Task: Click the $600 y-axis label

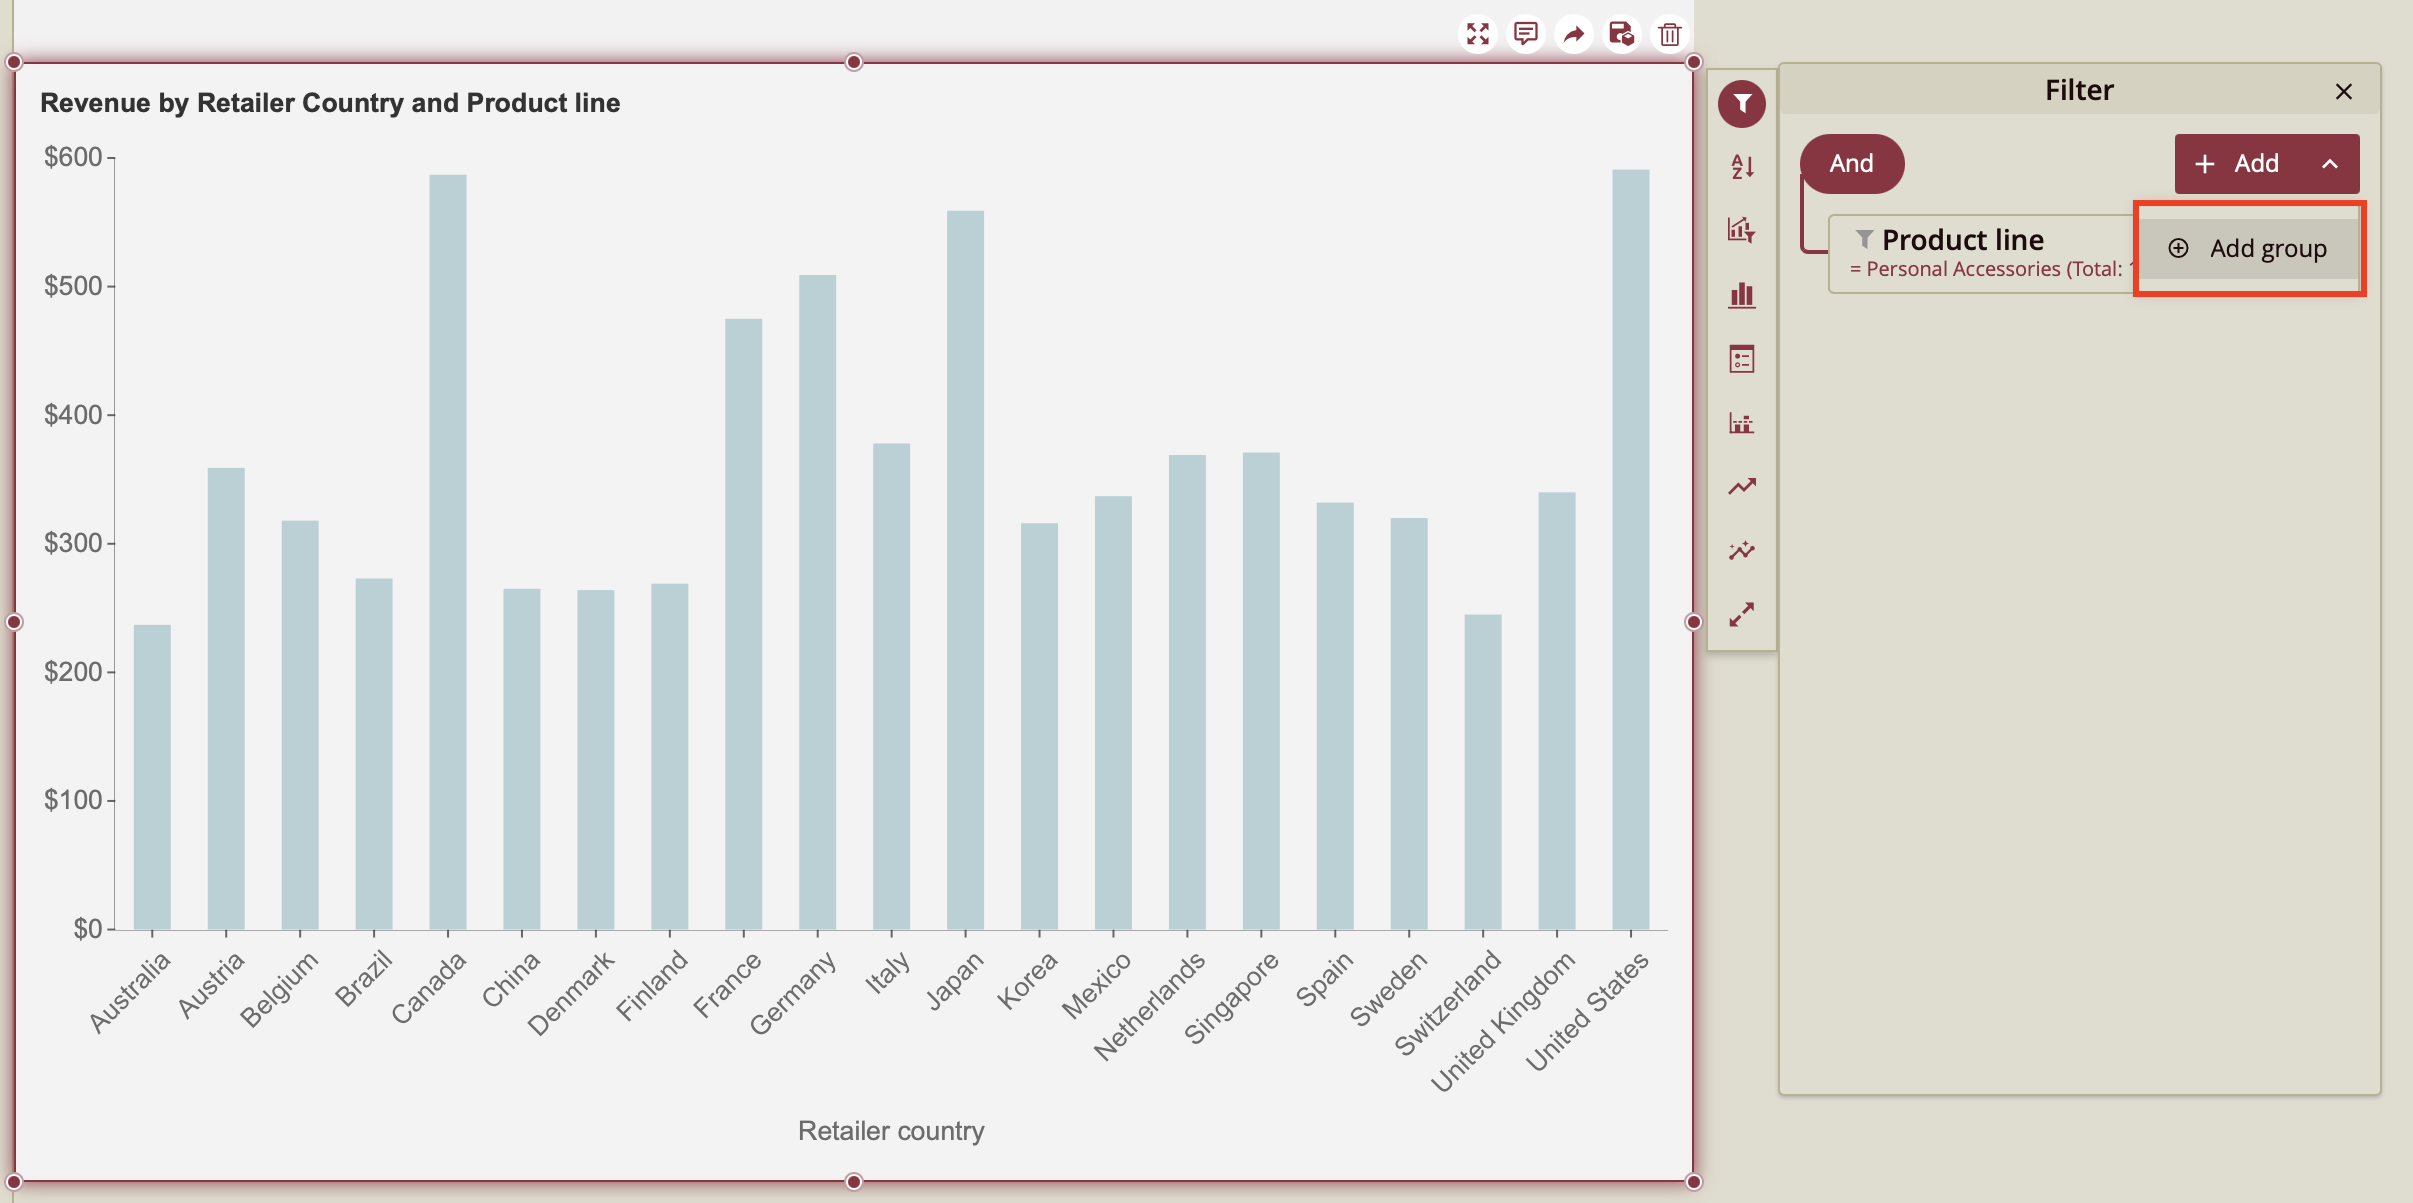Action: pyautogui.click(x=73, y=157)
